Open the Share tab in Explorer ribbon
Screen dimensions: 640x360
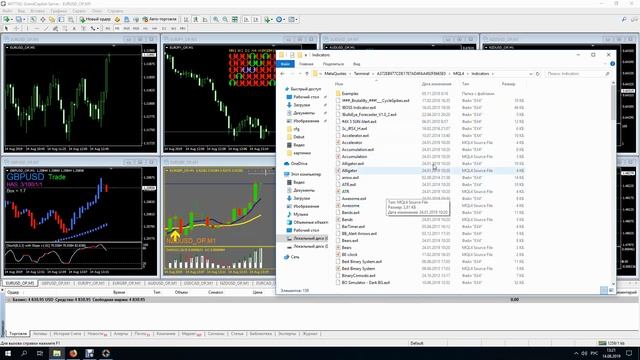point(333,64)
